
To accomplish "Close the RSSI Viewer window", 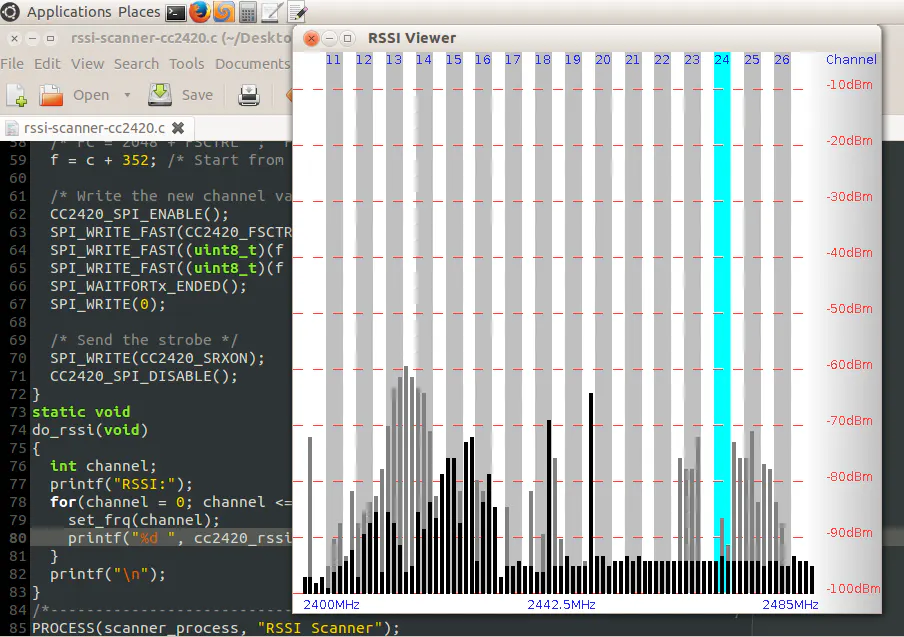I will tap(311, 39).
